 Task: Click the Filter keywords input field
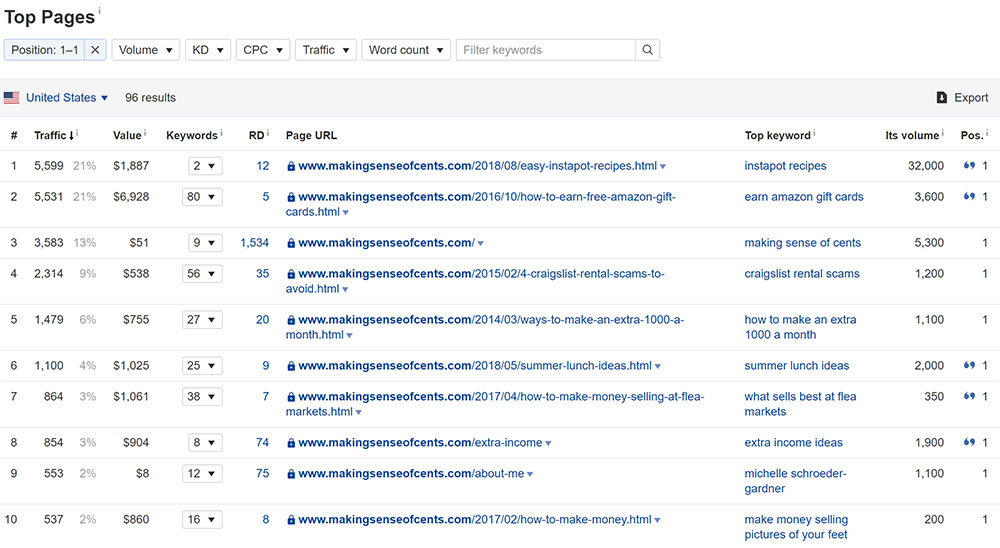(x=546, y=50)
